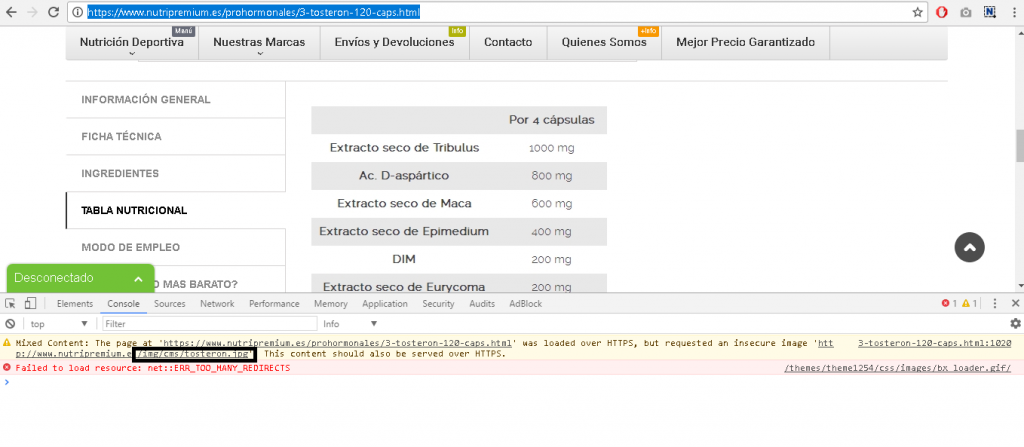Reload the page with the refresh icon
Viewport: 1024px width, 447px height.
[x=54, y=12]
